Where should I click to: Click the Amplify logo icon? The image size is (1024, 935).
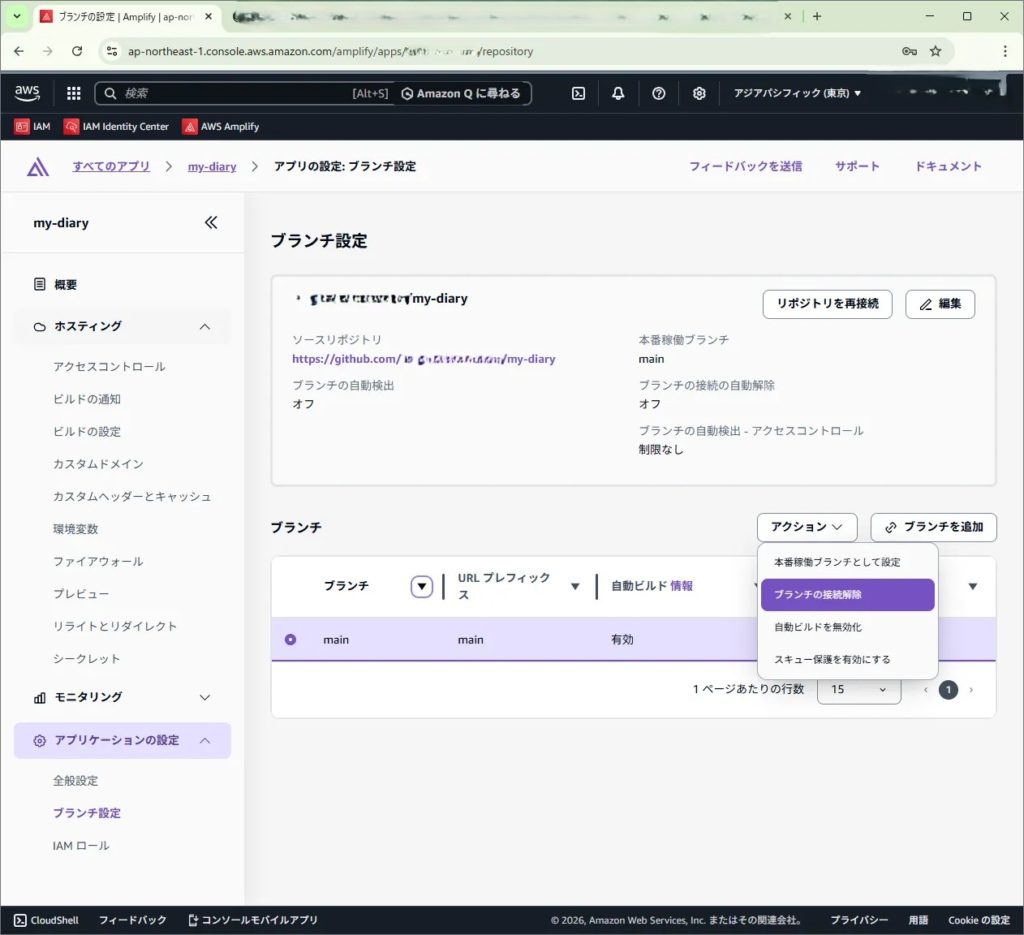(x=38, y=167)
